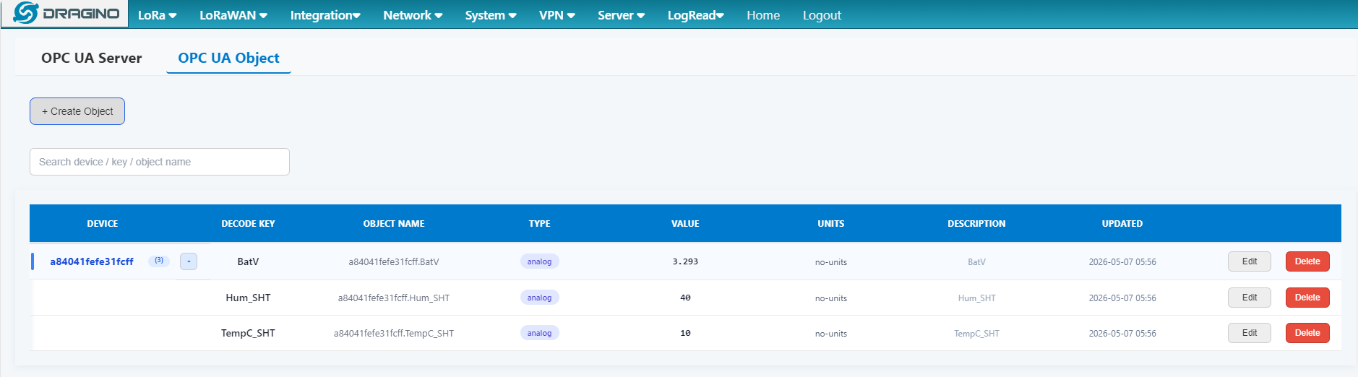The width and height of the screenshot is (1358, 377).
Task: Click the Hum_SHT value 40
Action: pyautogui.click(x=685, y=298)
